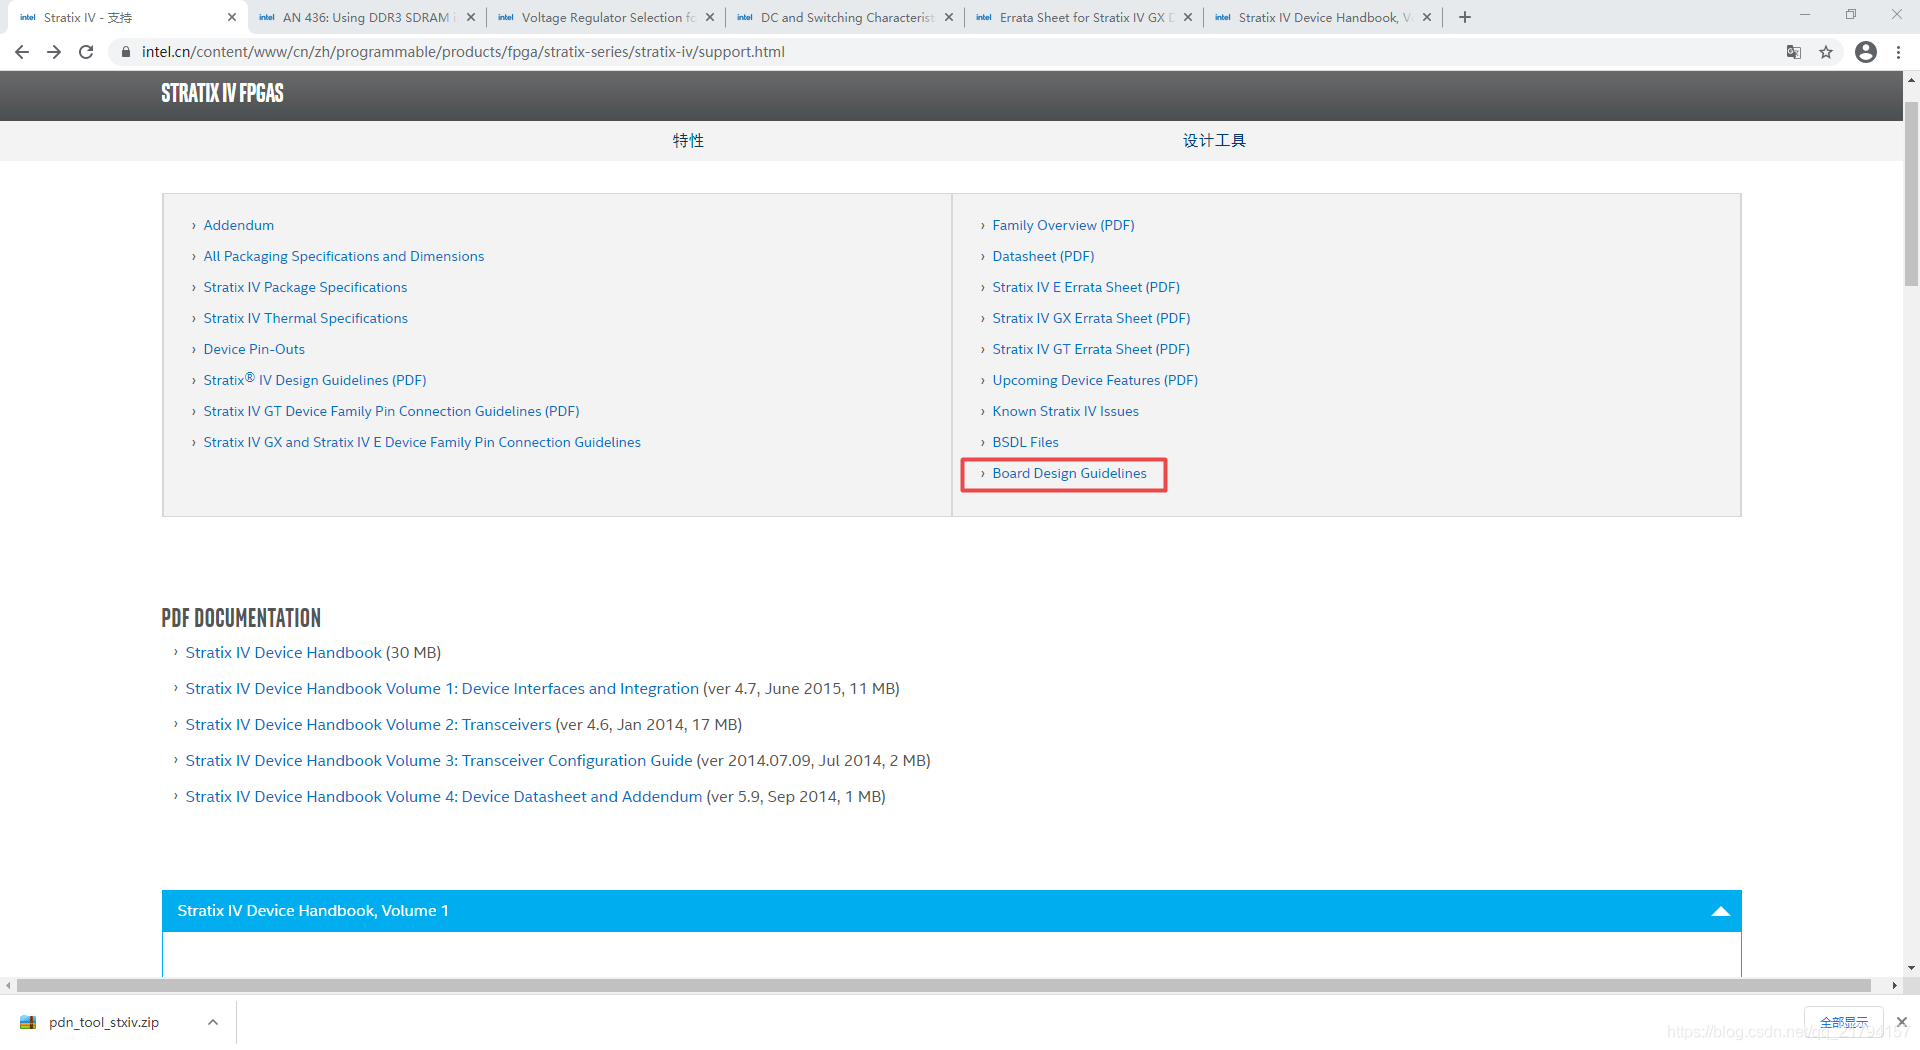Open GX and E Pin Connection Guidelines link
Viewport: 1920px width, 1050px height.
coord(422,442)
